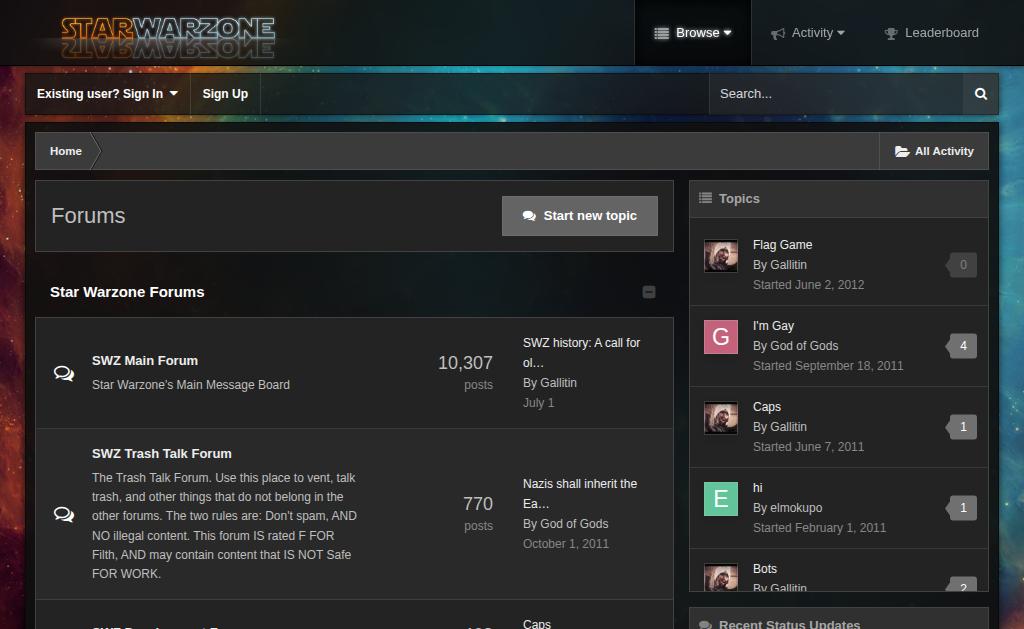
Task: Click the Browse list icon
Action: click(662, 33)
